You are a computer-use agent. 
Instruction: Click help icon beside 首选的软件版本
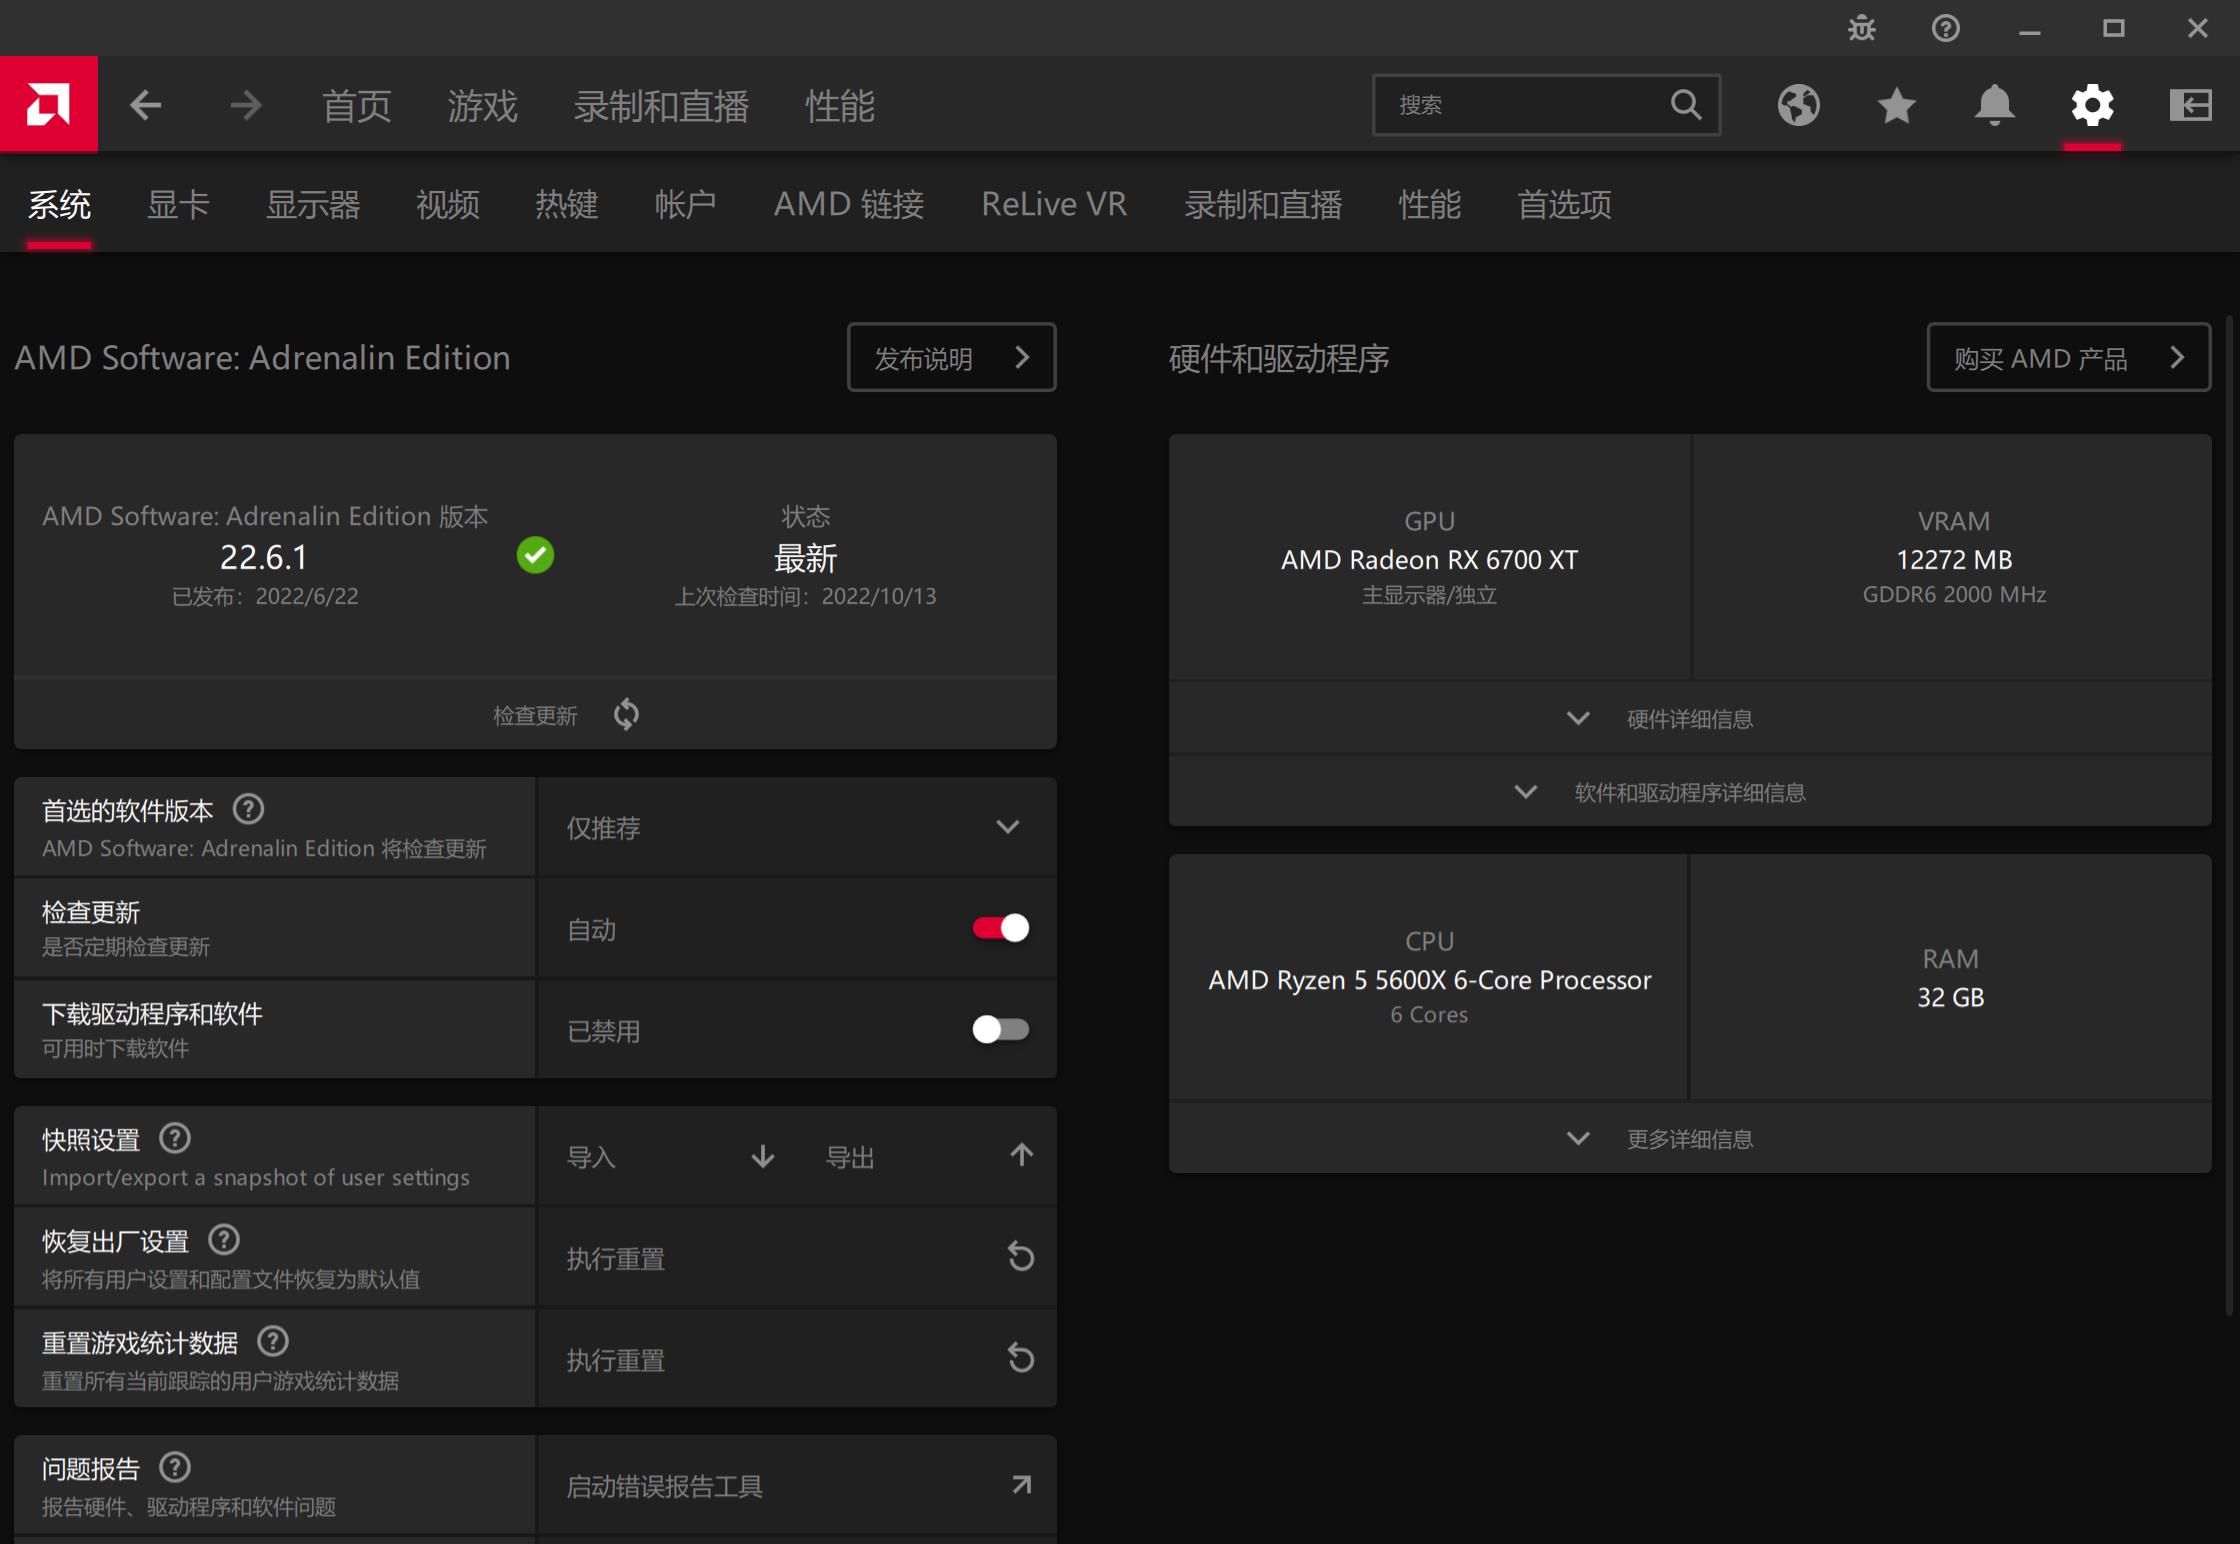coord(248,808)
